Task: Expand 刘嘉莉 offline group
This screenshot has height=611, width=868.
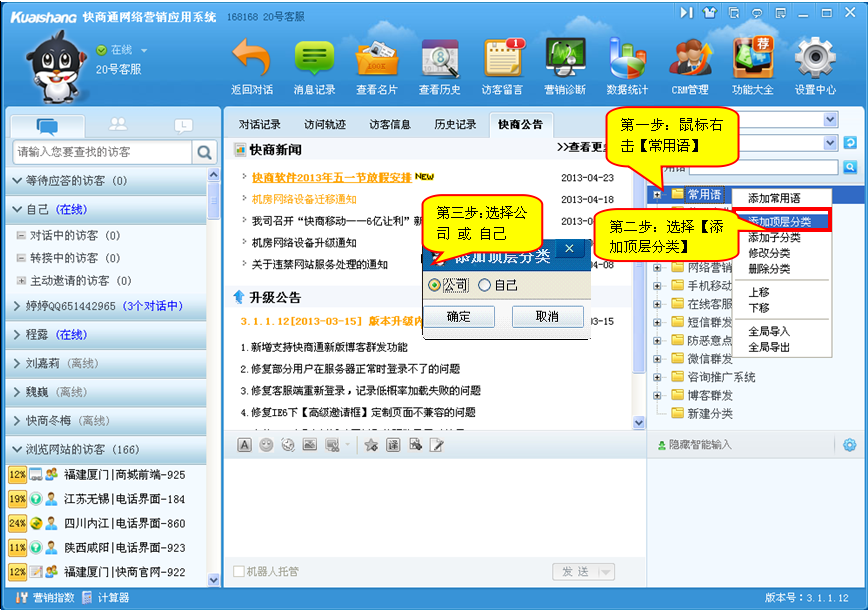Action: 18,364
